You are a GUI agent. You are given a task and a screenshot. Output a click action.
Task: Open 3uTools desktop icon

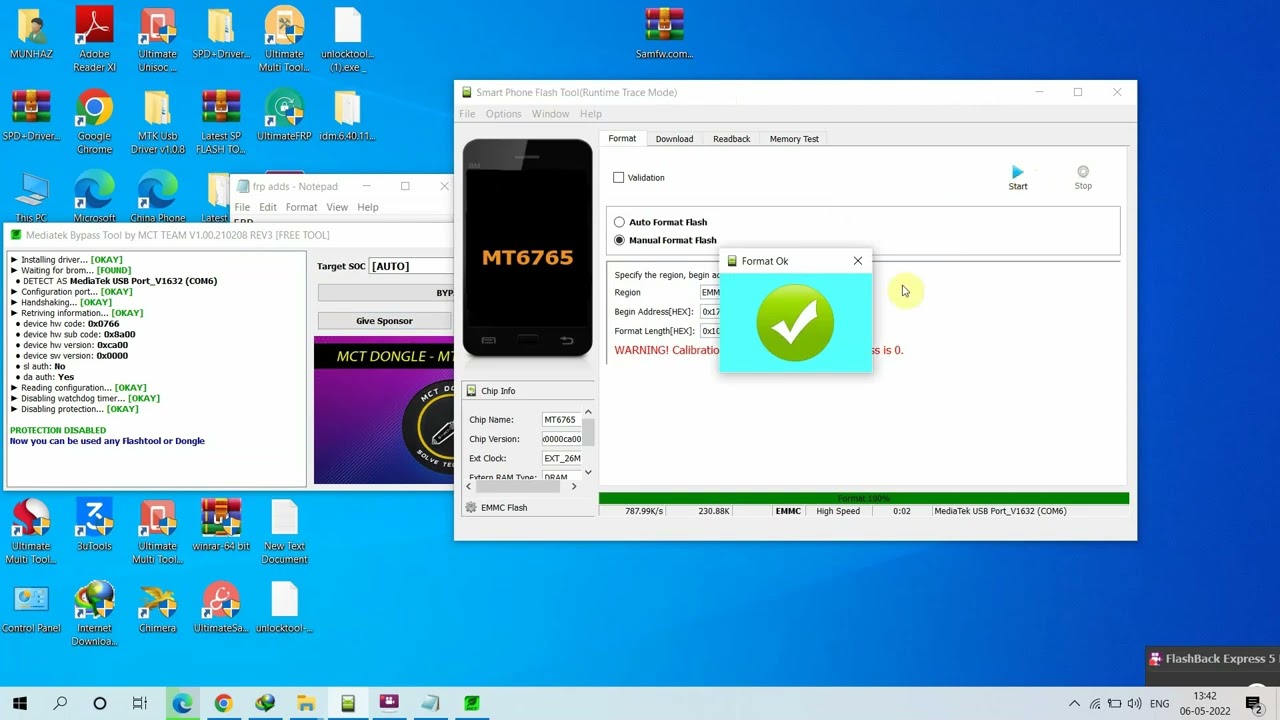[x=94, y=525]
